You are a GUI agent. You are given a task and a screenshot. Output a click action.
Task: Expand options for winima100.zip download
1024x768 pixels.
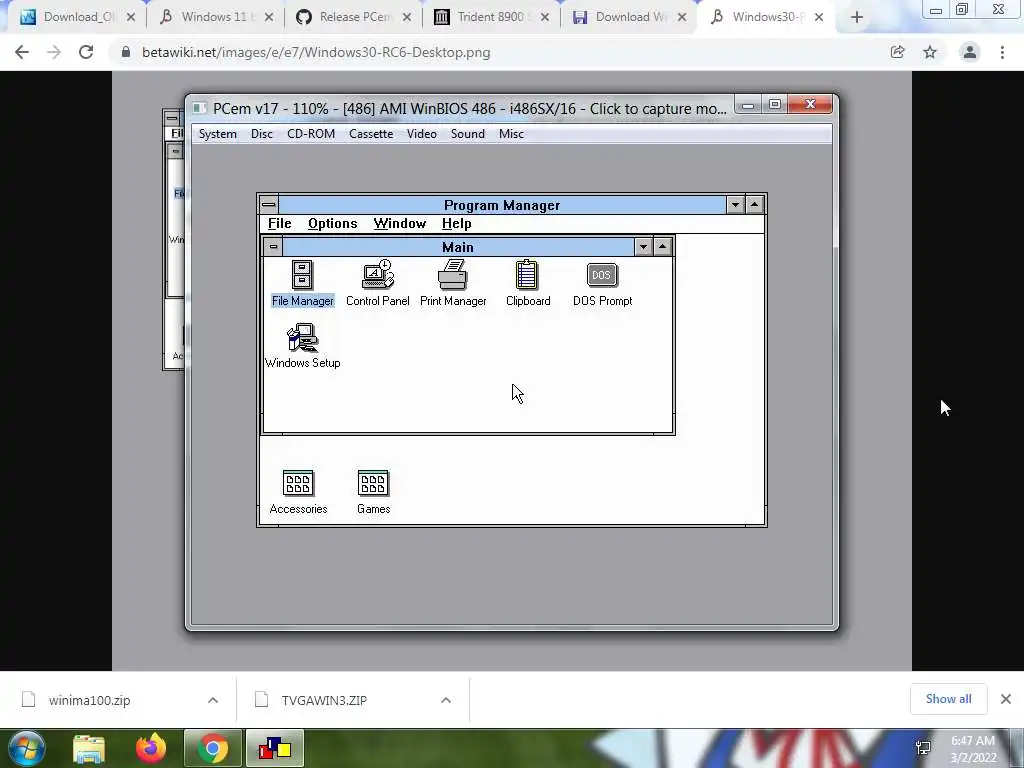point(213,700)
